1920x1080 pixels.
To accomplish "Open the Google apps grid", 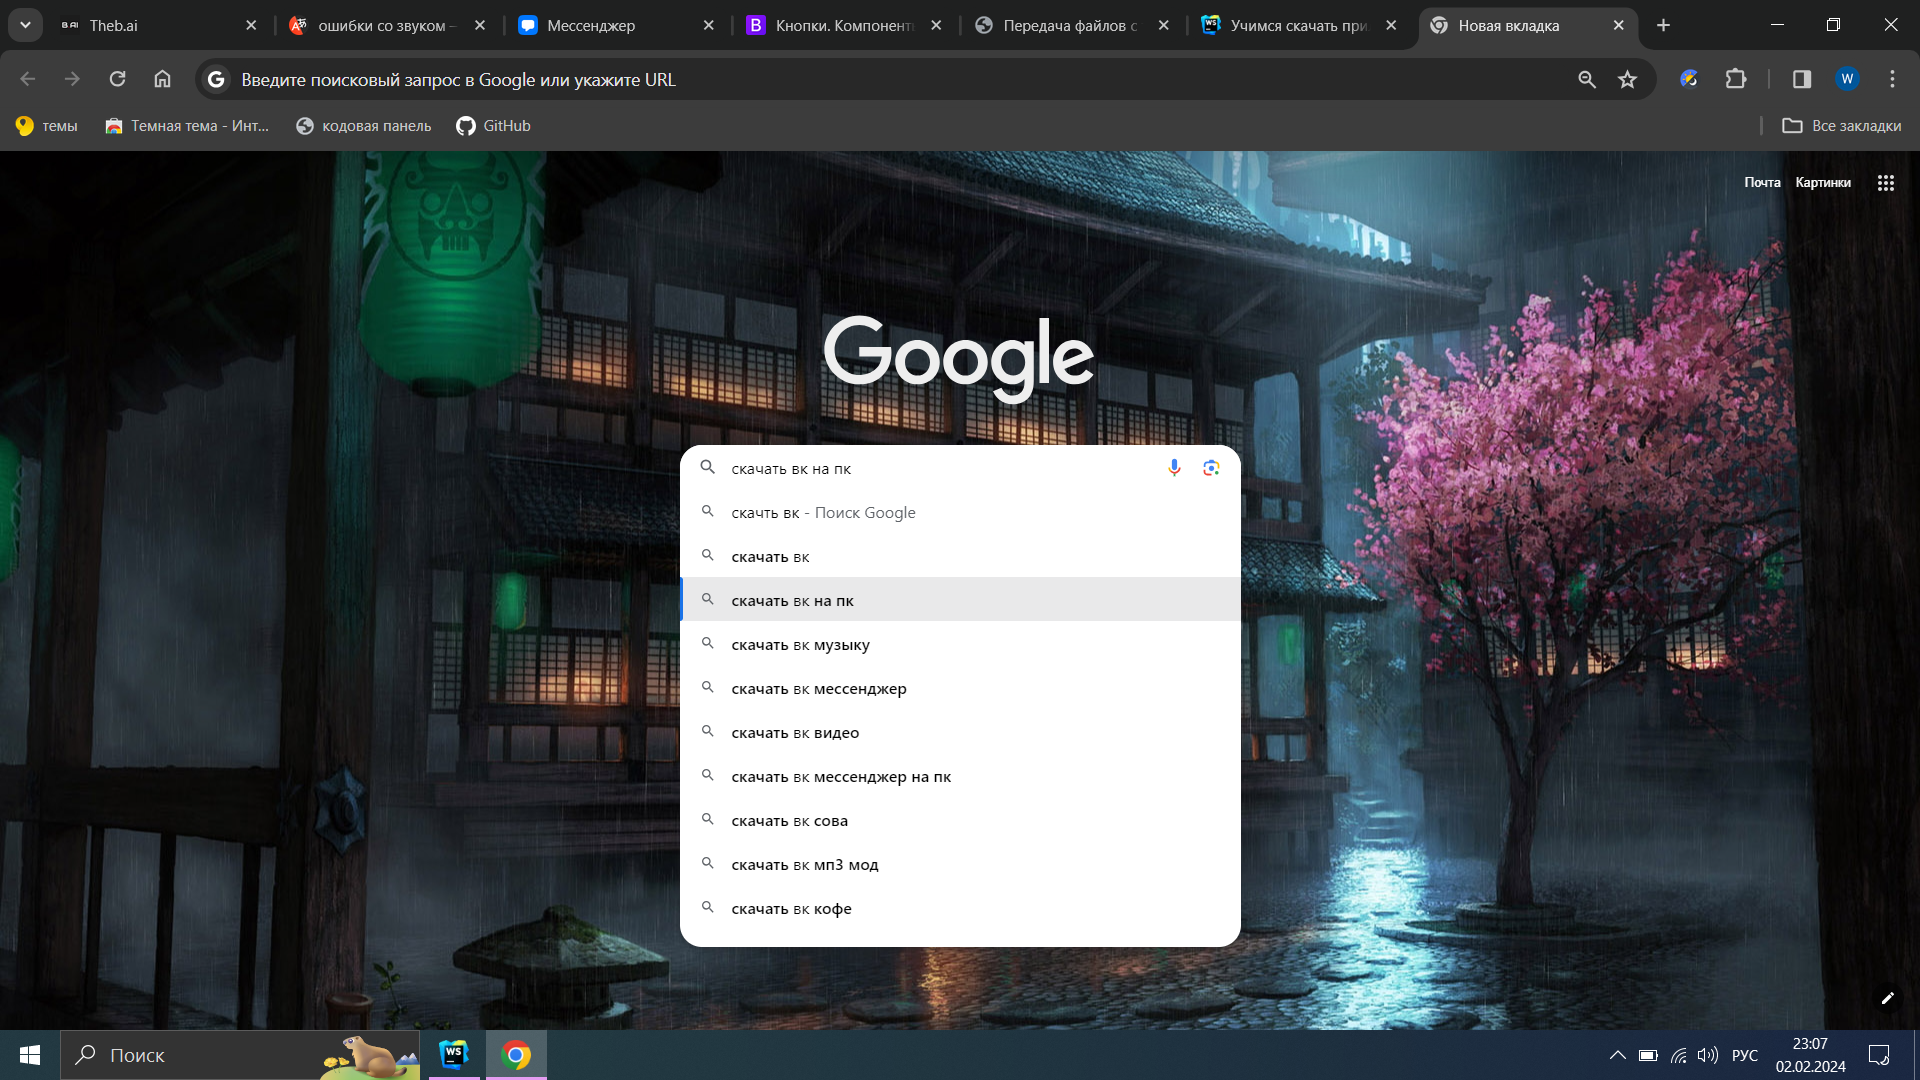I will (x=1886, y=183).
